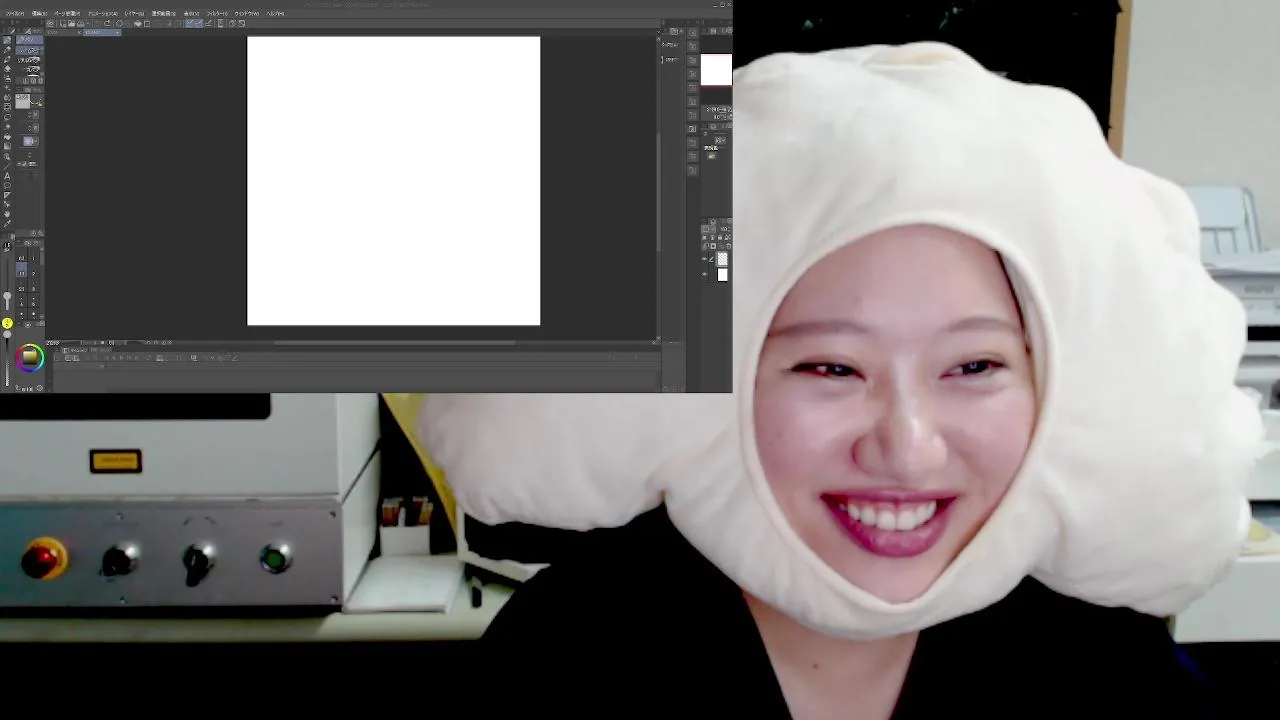Open the color wheel to pick a color
1280x720 pixels.
[30, 358]
